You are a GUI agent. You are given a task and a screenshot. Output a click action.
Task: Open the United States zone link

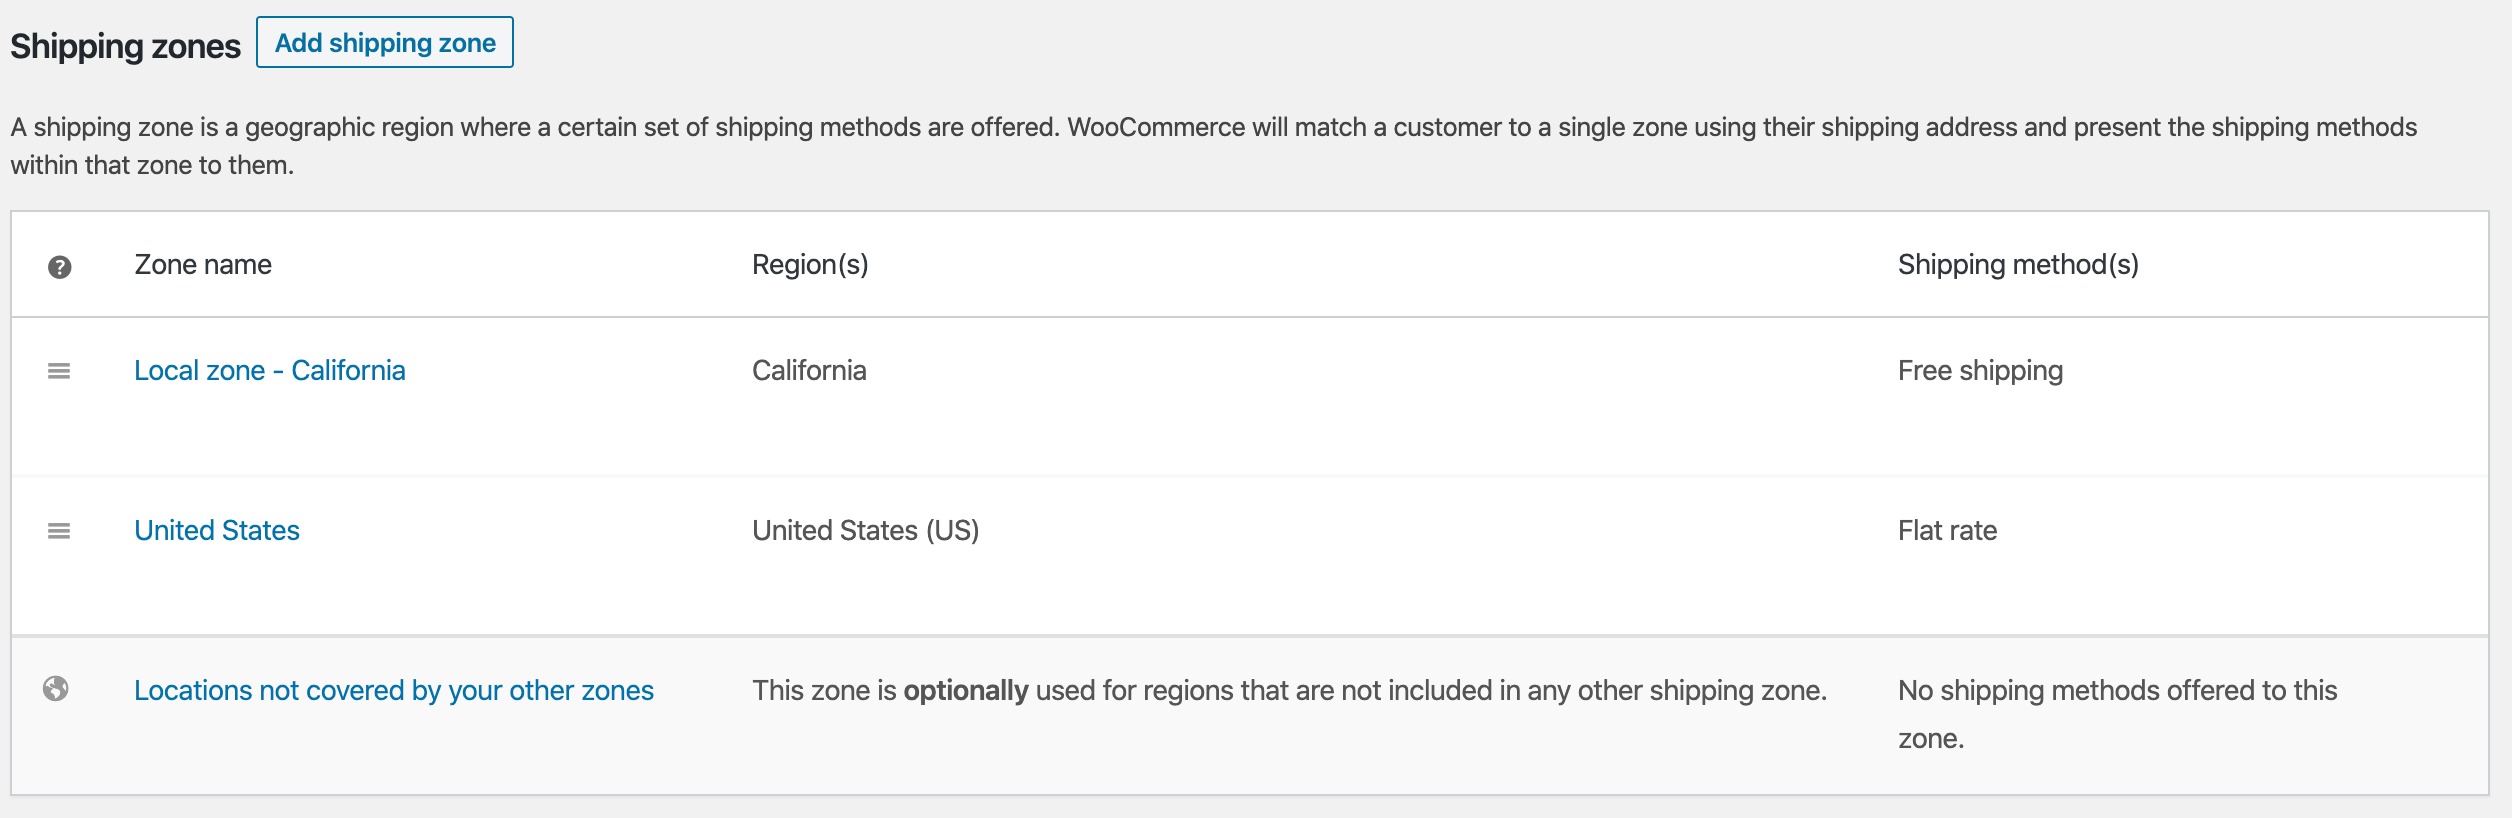click(217, 531)
